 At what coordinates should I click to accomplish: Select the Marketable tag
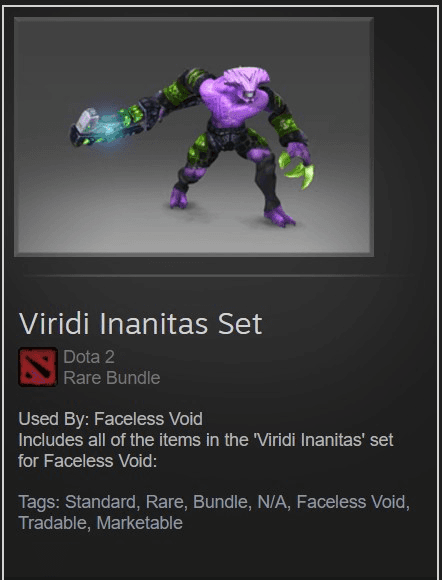(139, 523)
